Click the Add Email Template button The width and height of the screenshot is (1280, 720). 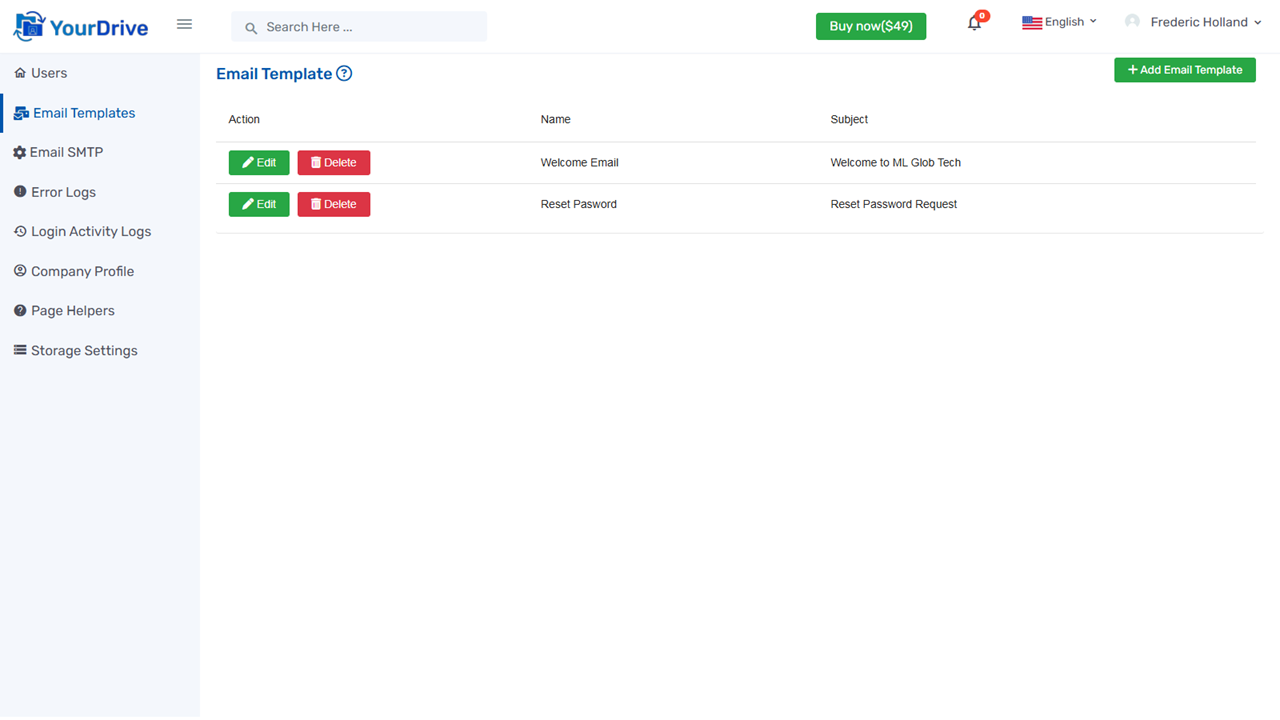[x=1184, y=69]
